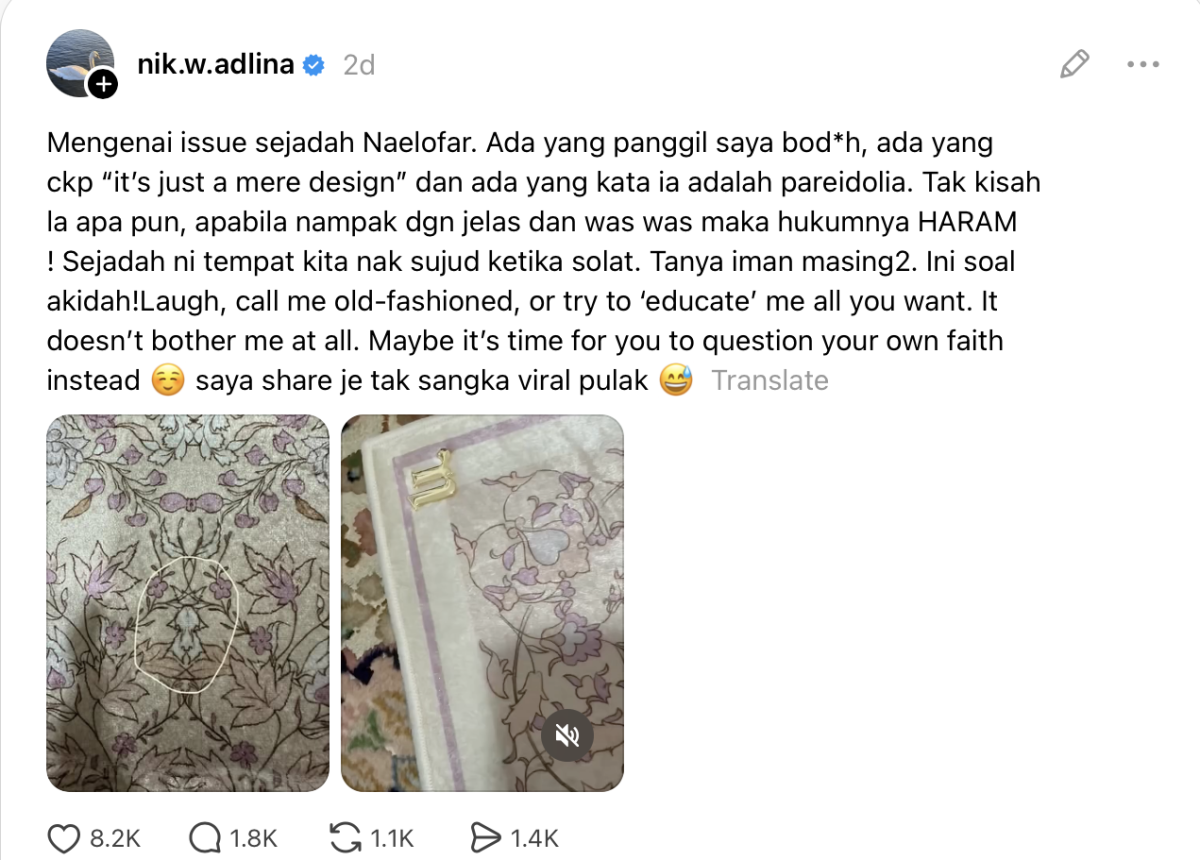Click the heart like icon

pos(65,838)
